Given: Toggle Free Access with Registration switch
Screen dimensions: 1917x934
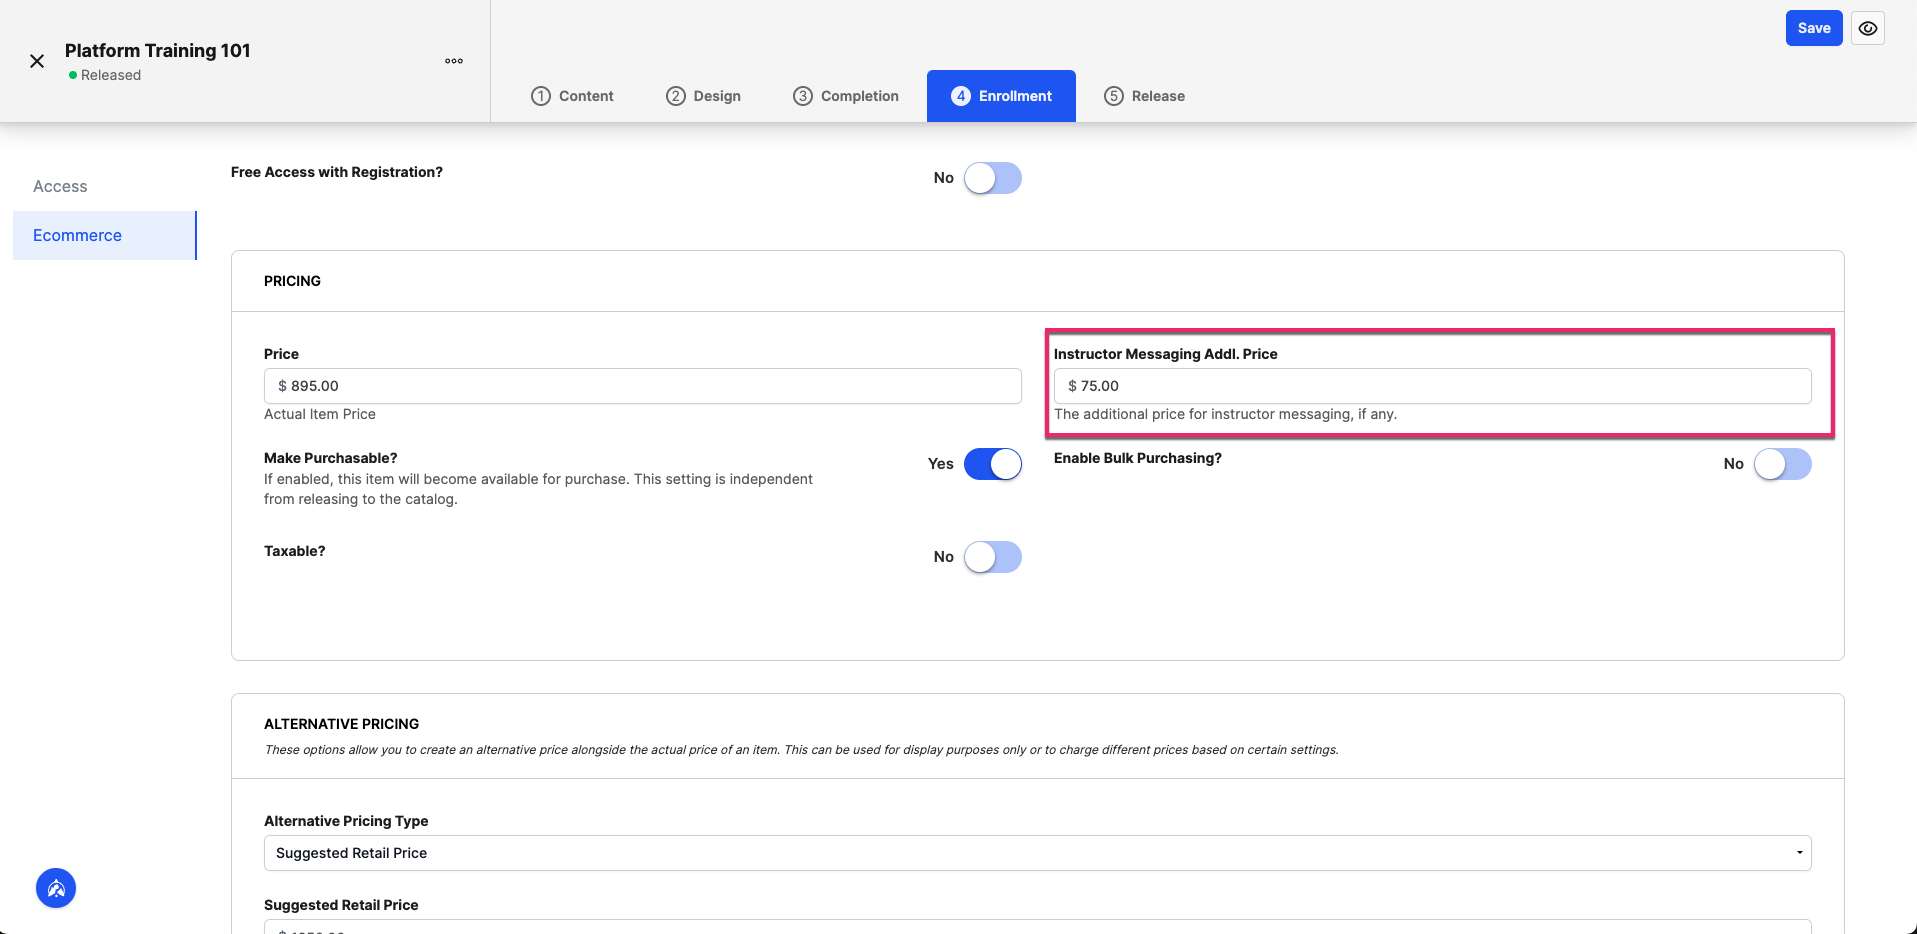Looking at the screenshot, I should pyautogui.click(x=993, y=178).
